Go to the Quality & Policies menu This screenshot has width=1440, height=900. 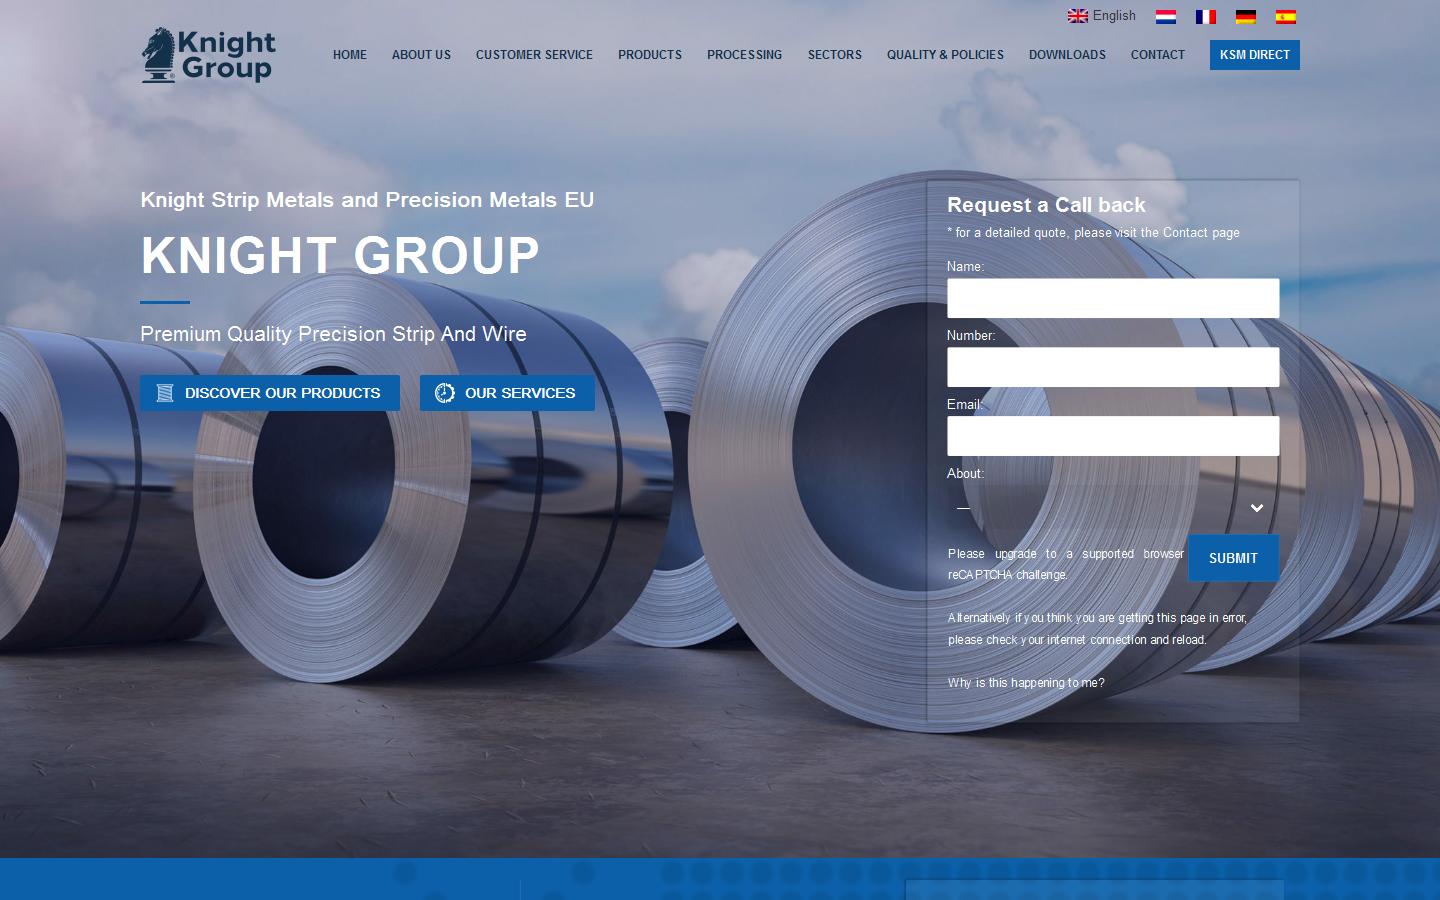[x=945, y=55]
